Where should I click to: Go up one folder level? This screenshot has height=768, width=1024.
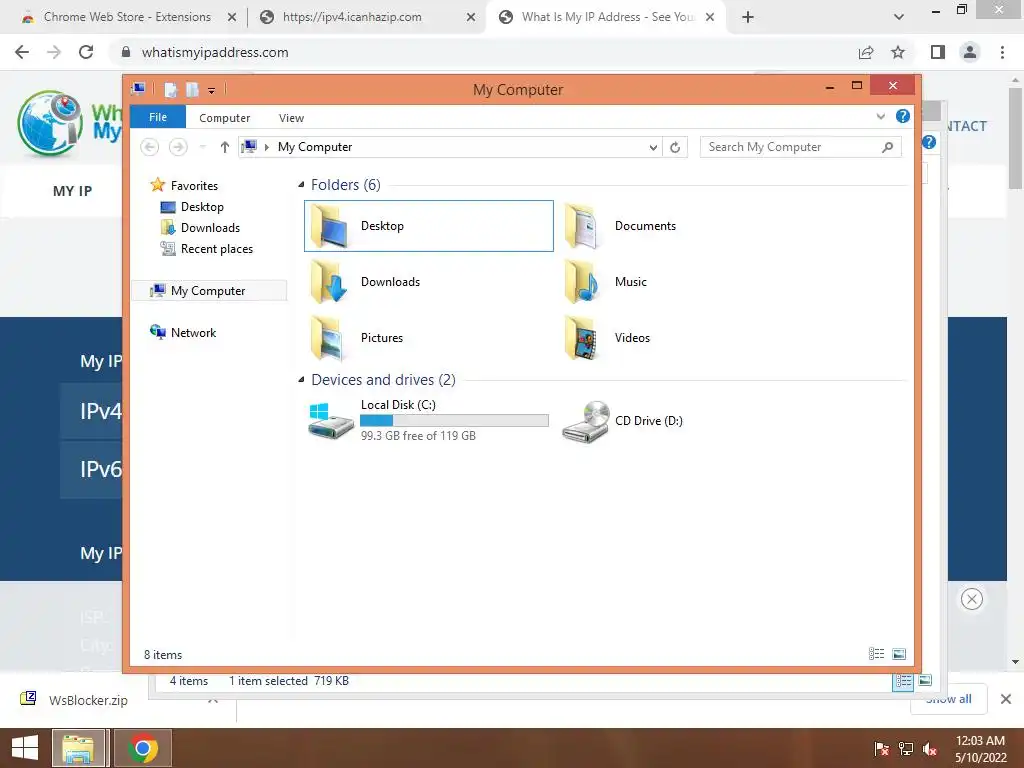click(x=225, y=147)
